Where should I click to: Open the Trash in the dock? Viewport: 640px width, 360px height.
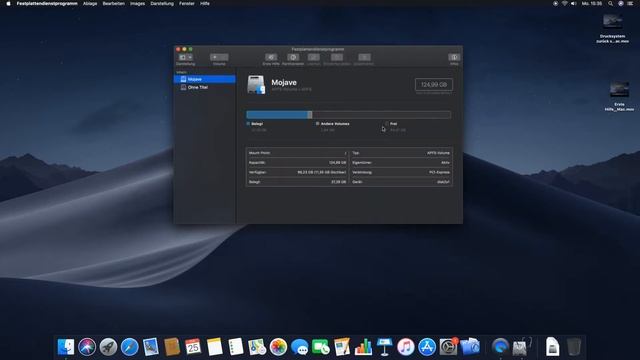click(573, 347)
